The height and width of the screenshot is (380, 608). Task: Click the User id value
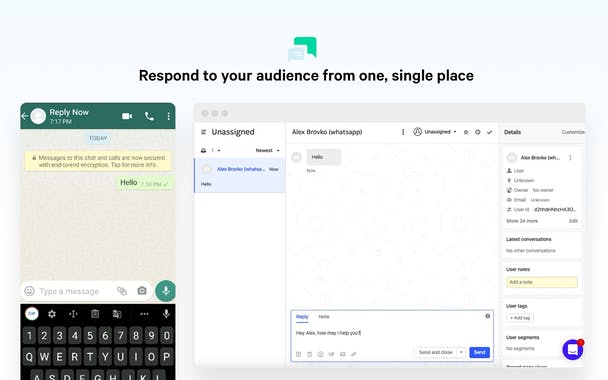555,210
